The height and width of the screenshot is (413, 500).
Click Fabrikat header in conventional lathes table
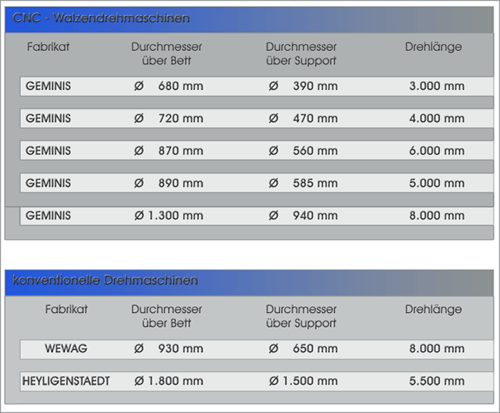66,309
